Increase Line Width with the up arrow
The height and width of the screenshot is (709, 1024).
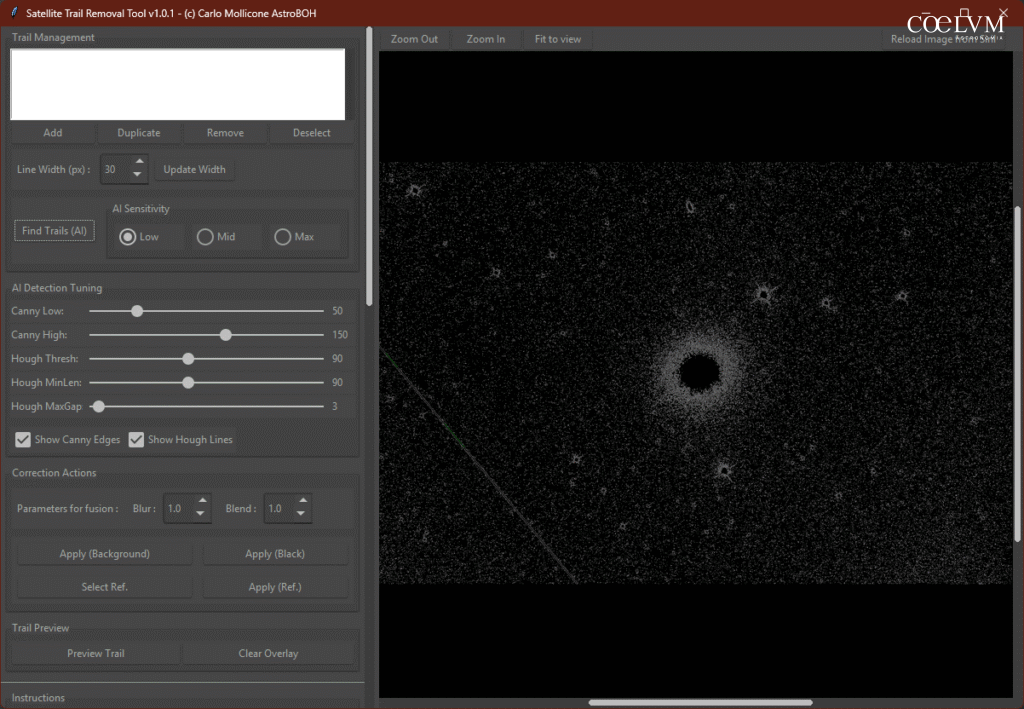pos(139,163)
